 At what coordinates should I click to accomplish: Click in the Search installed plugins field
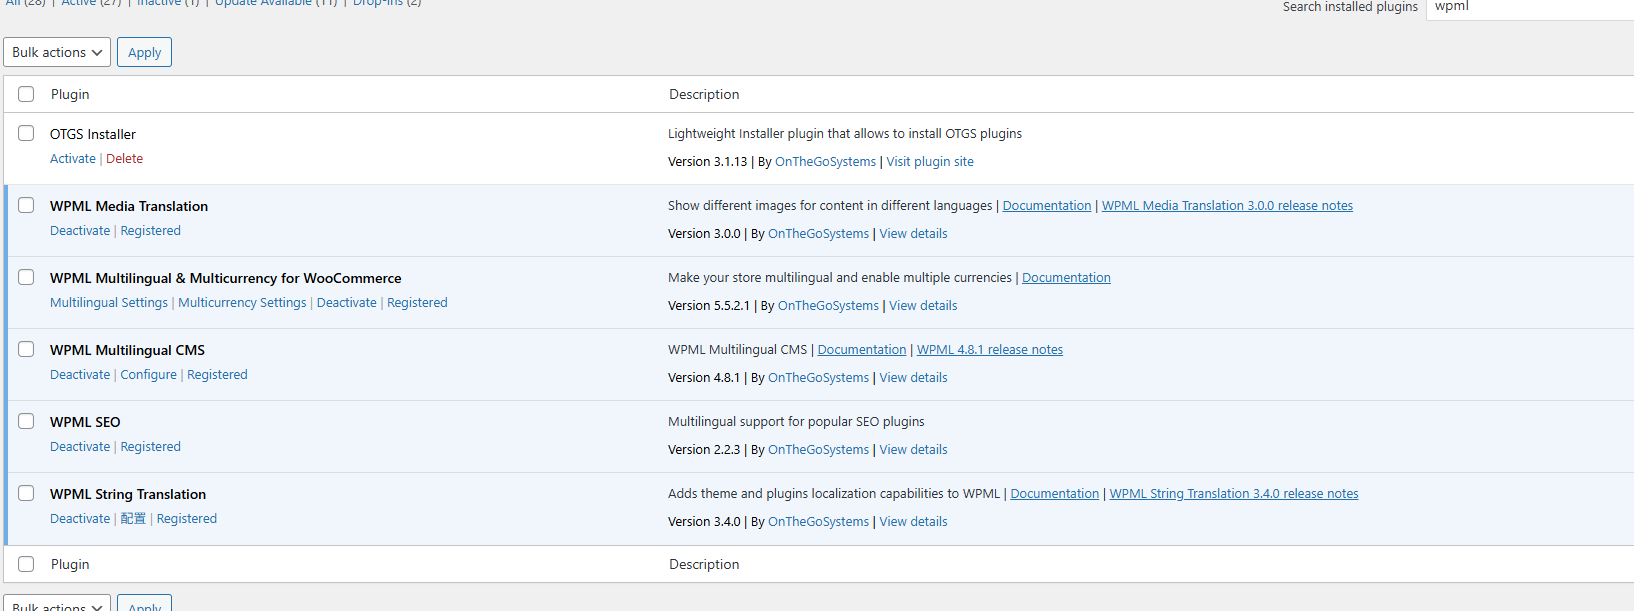1528,8
